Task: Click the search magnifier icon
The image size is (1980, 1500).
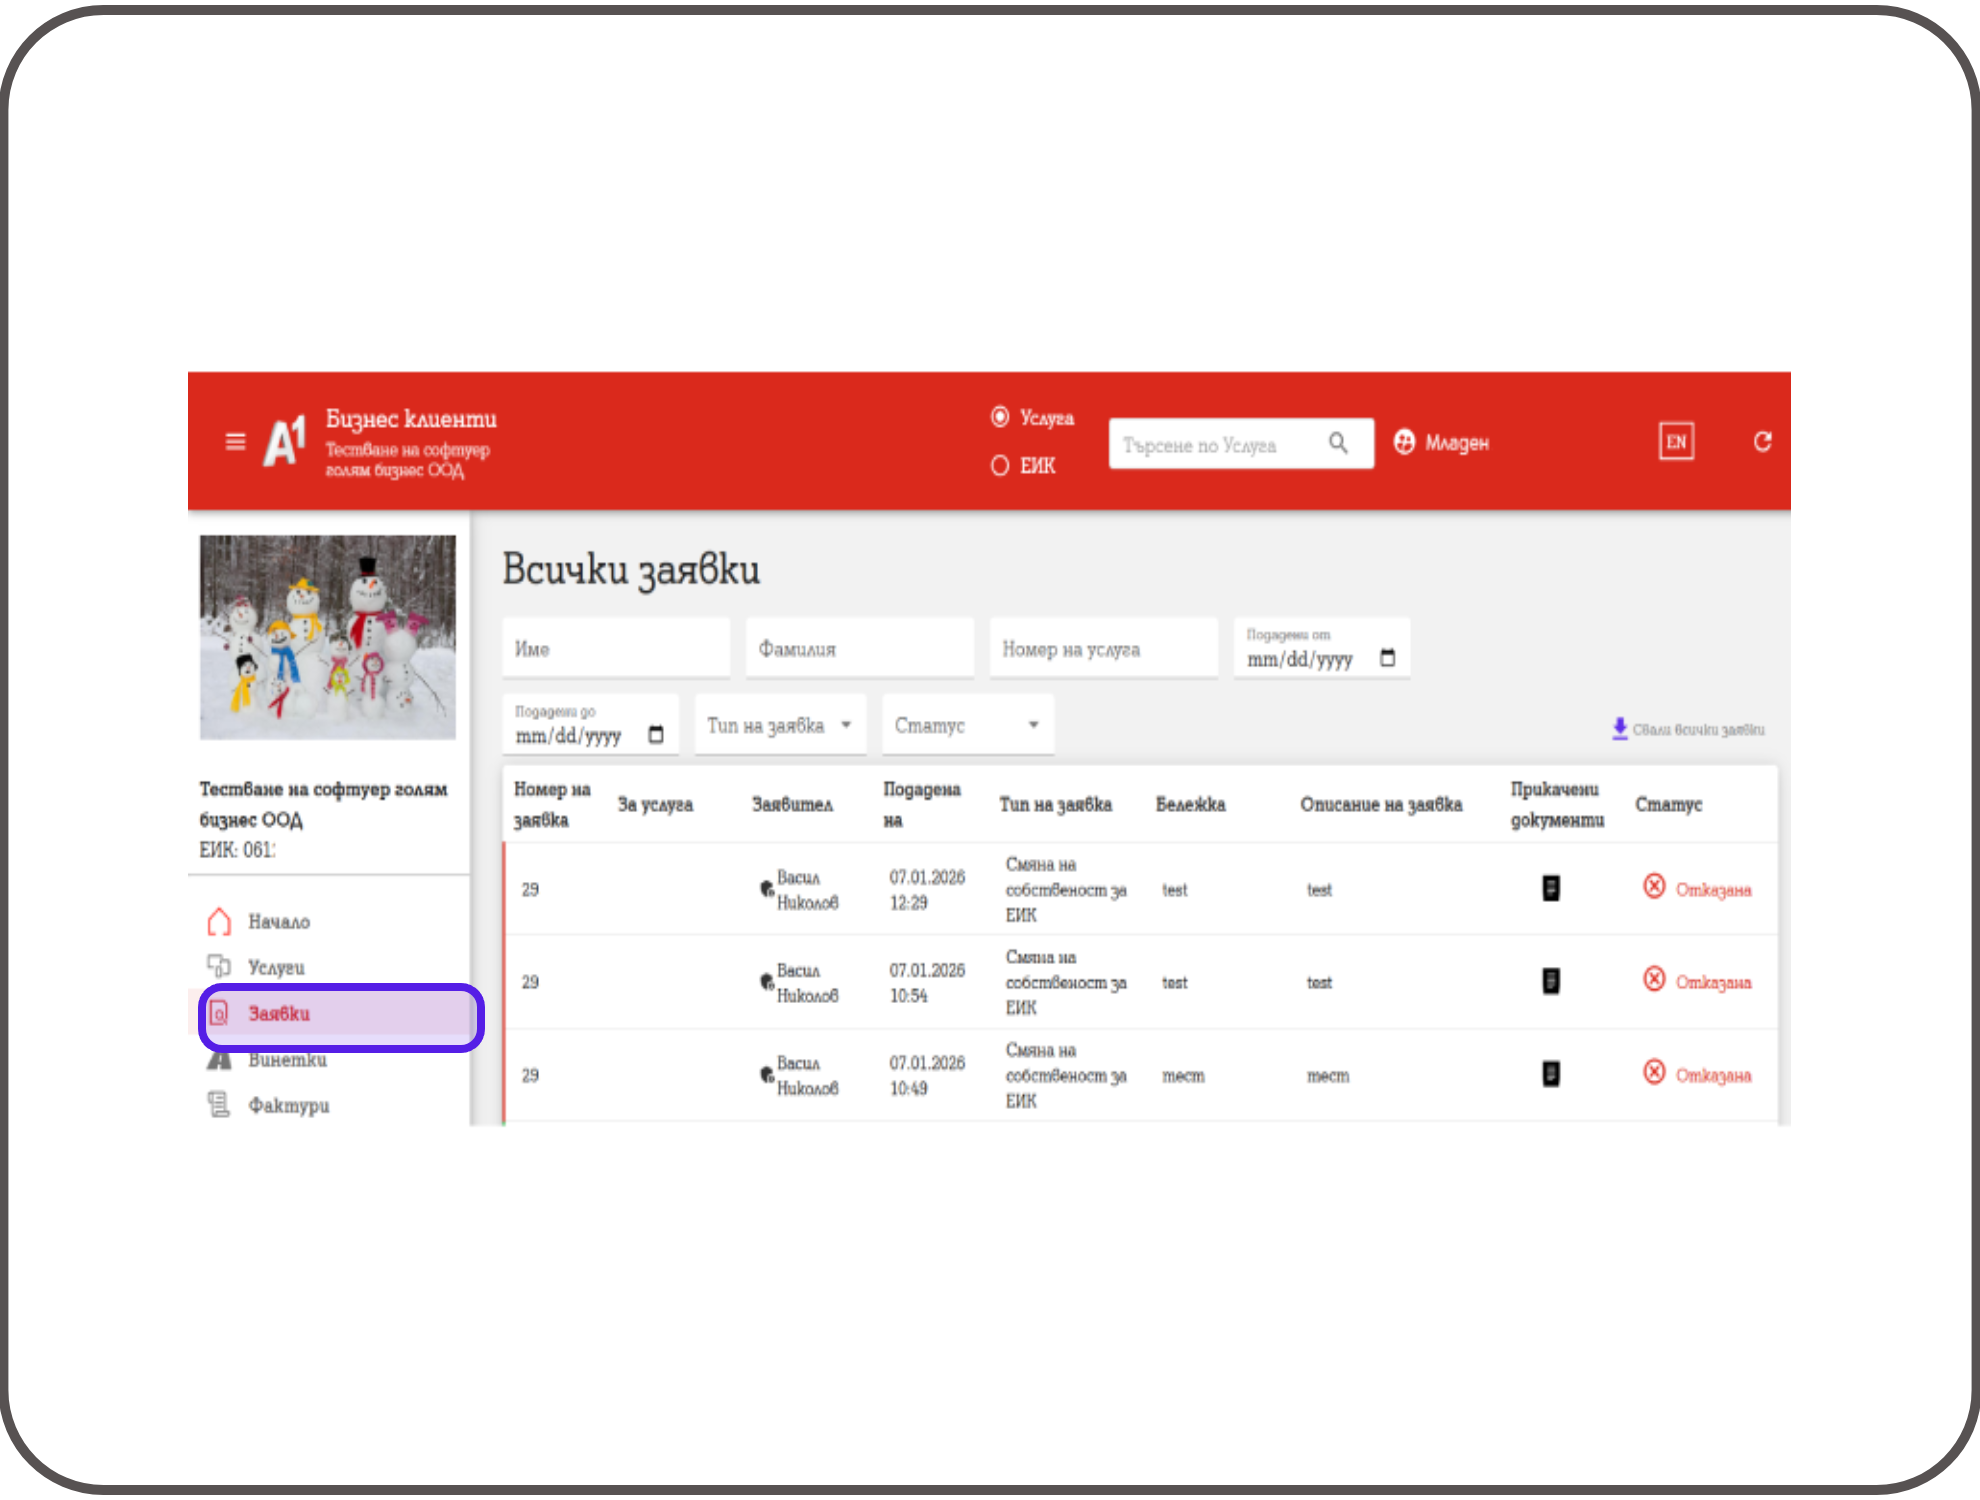Action: coord(1338,442)
